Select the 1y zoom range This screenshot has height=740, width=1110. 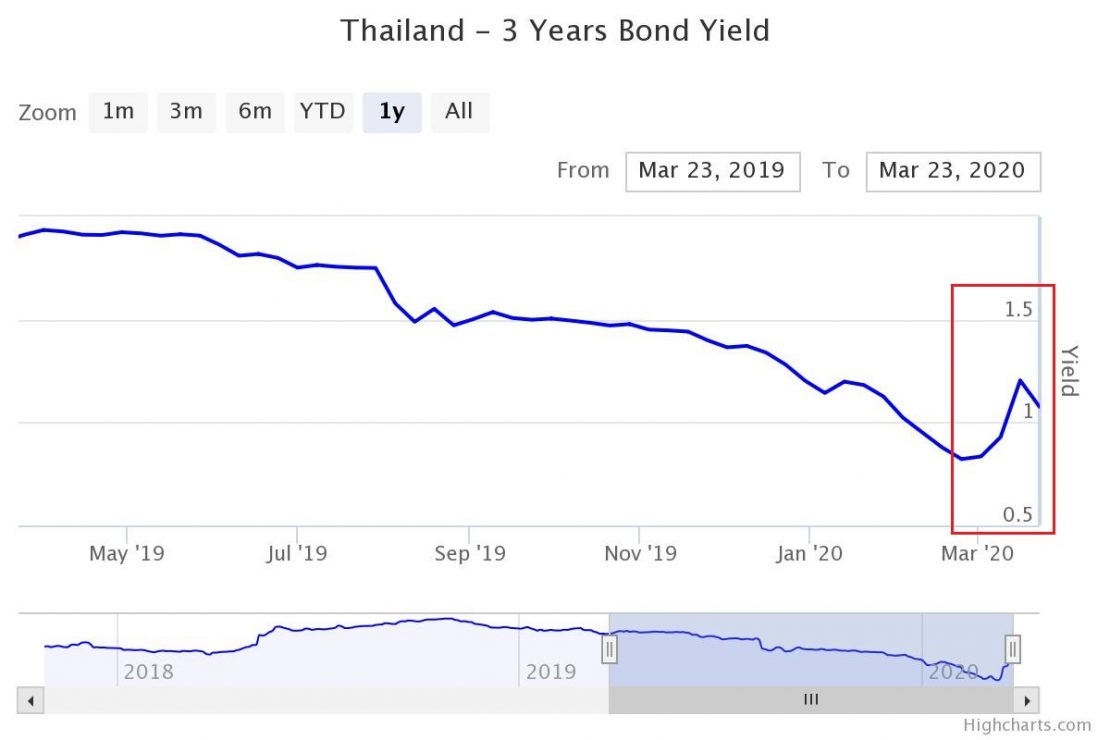391,112
